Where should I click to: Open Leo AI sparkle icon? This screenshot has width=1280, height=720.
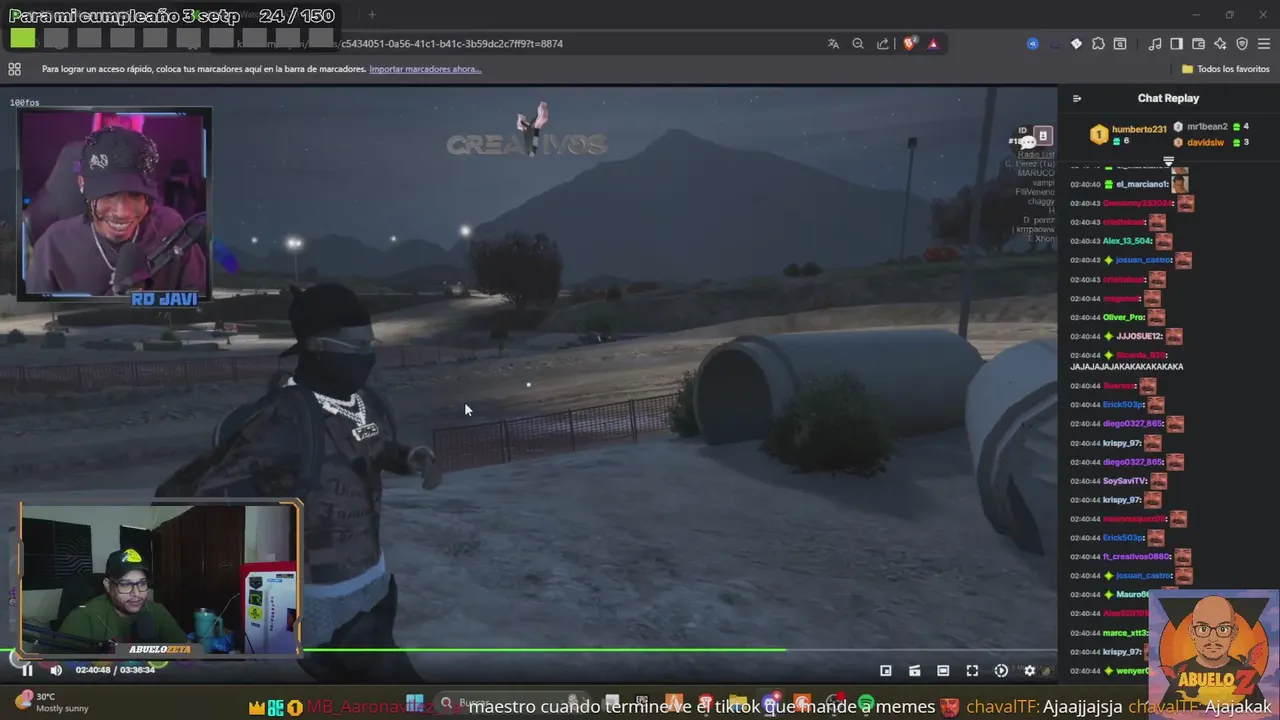[x=1220, y=44]
